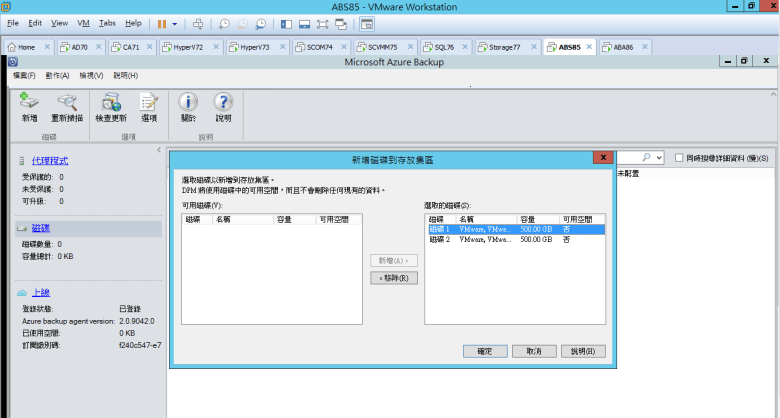
Task: Click the 關於 (About) info icon
Action: coord(188,105)
